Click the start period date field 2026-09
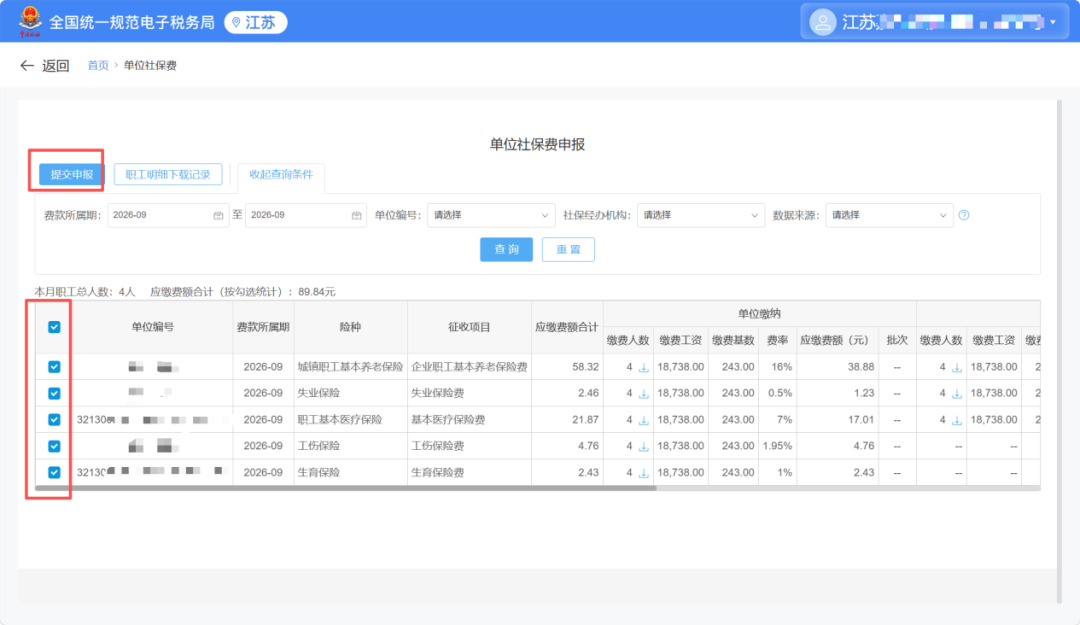This screenshot has width=1080, height=625. tap(168, 215)
